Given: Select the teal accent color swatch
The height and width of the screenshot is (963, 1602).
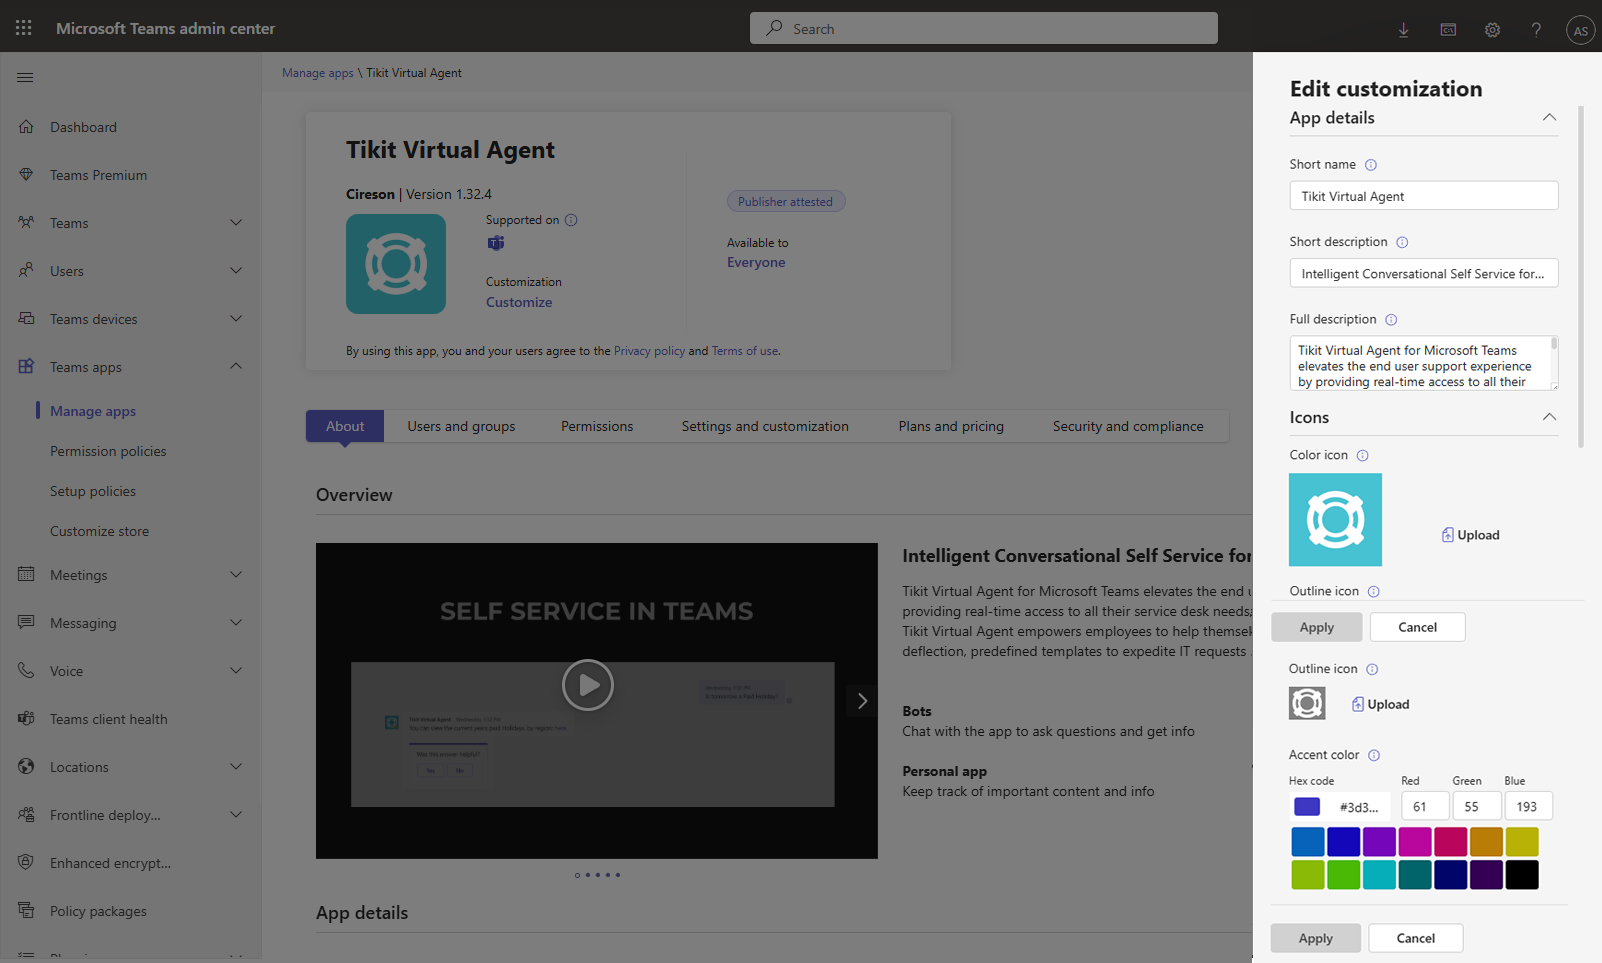Looking at the screenshot, I should click(x=1379, y=874).
